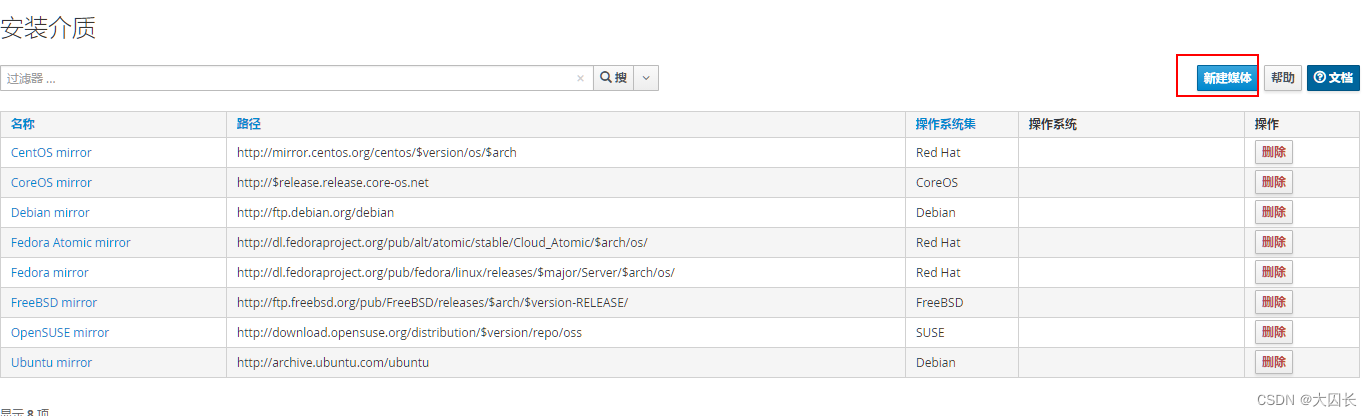
Task: Open the 文档 documentation button
Action: click(x=1333, y=78)
